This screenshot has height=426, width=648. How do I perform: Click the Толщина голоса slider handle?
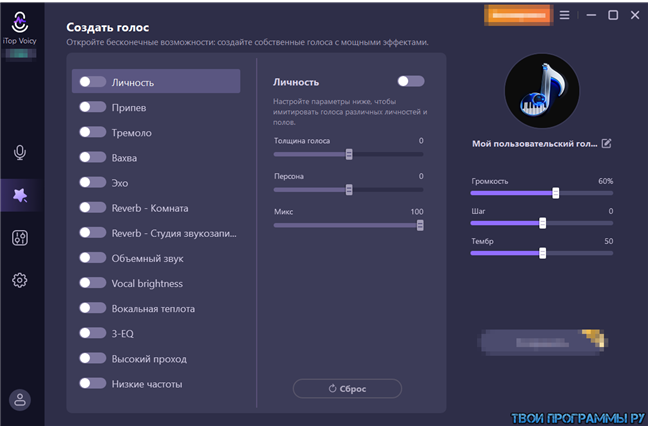(349, 154)
